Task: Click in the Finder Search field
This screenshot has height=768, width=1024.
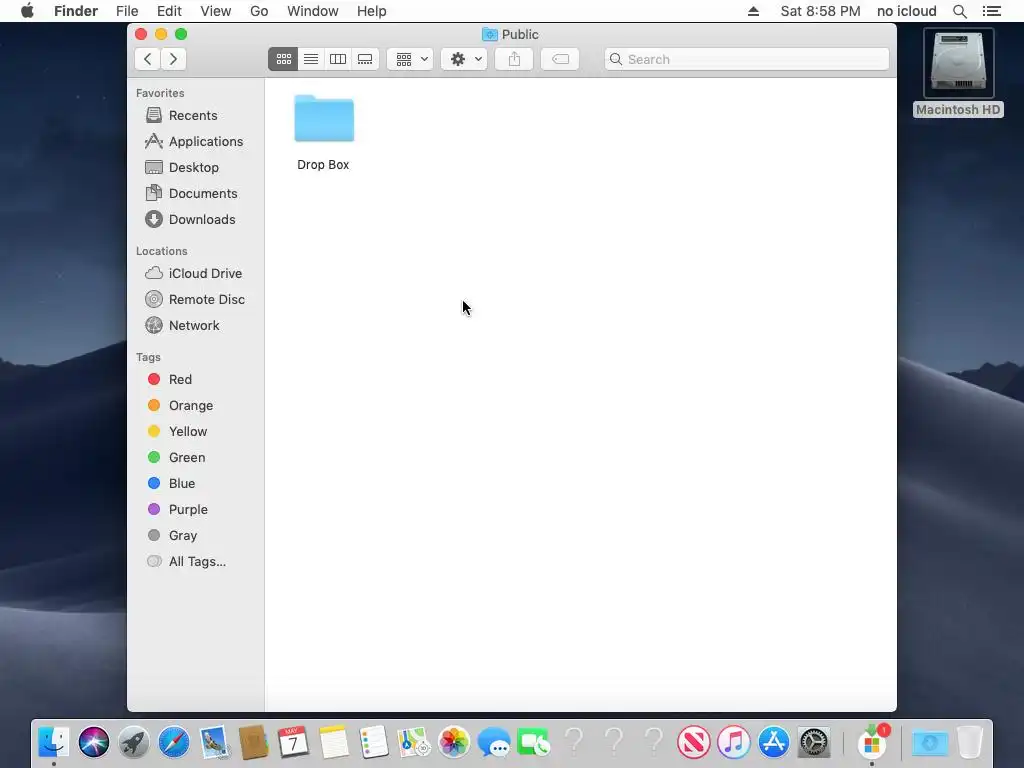Action: click(746, 59)
